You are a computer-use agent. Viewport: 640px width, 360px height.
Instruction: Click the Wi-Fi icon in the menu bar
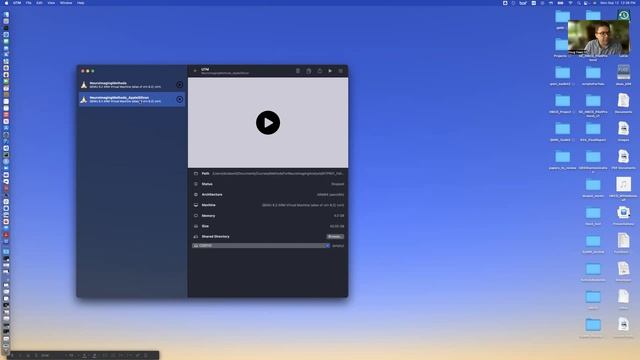pos(570,3)
